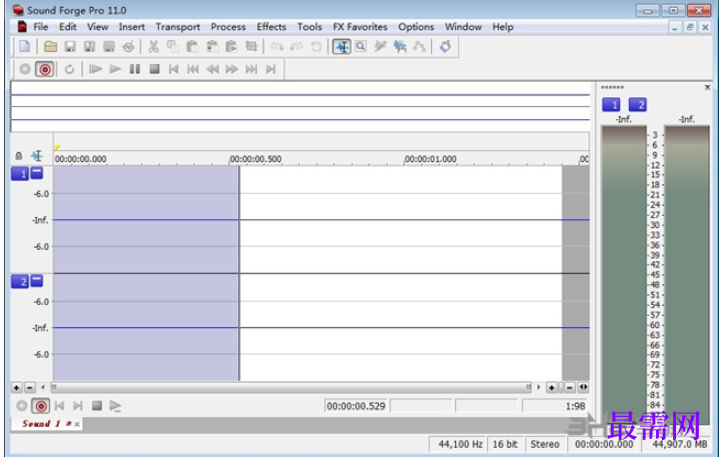
Task: Toggle the Arm recording button in transport bar
Action: 25,69
